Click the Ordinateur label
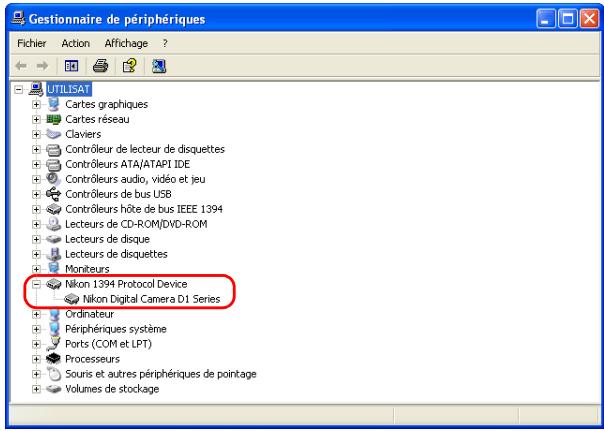This screenshot has width=604, height=431. coord(90,314)
